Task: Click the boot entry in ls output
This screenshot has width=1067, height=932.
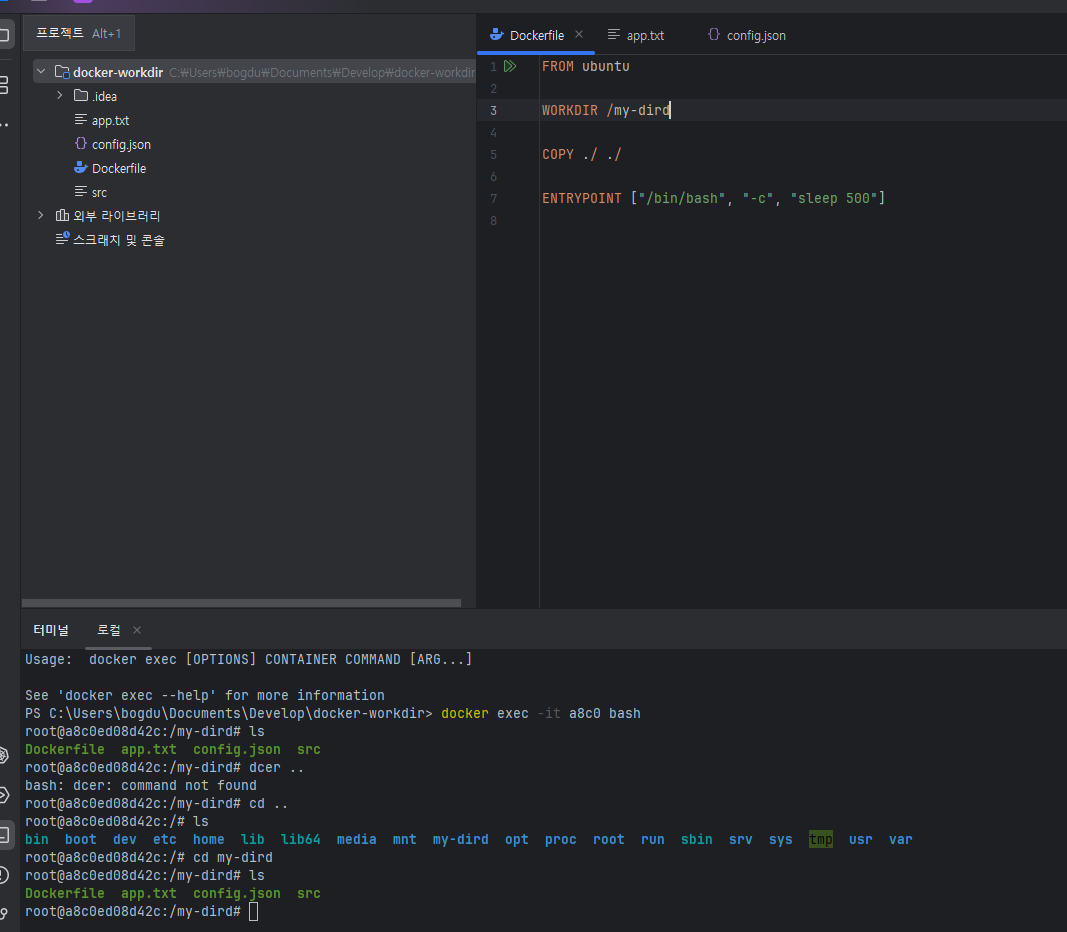Action: pos(81,839)
